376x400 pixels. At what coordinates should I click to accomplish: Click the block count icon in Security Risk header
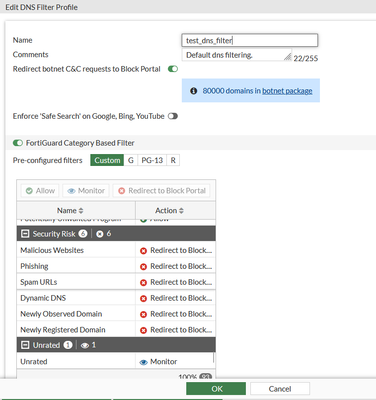tap(99, 234)
